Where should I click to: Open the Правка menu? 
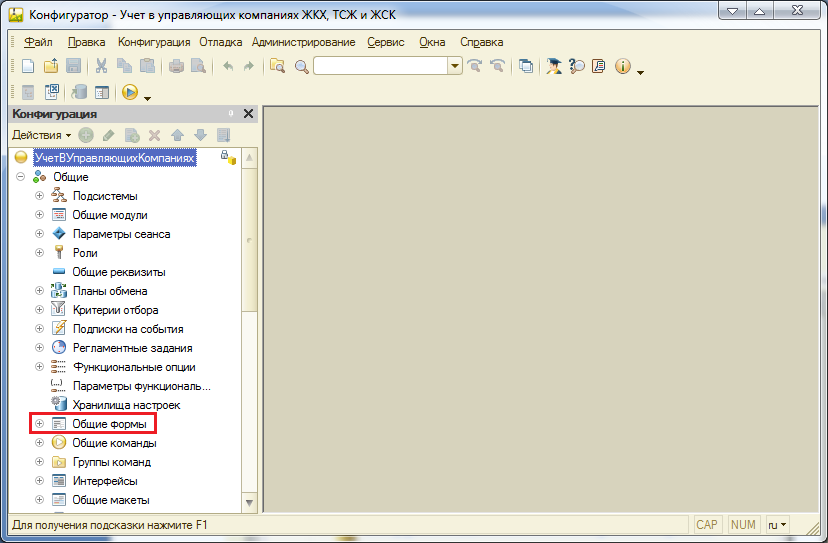click(86, 42)
